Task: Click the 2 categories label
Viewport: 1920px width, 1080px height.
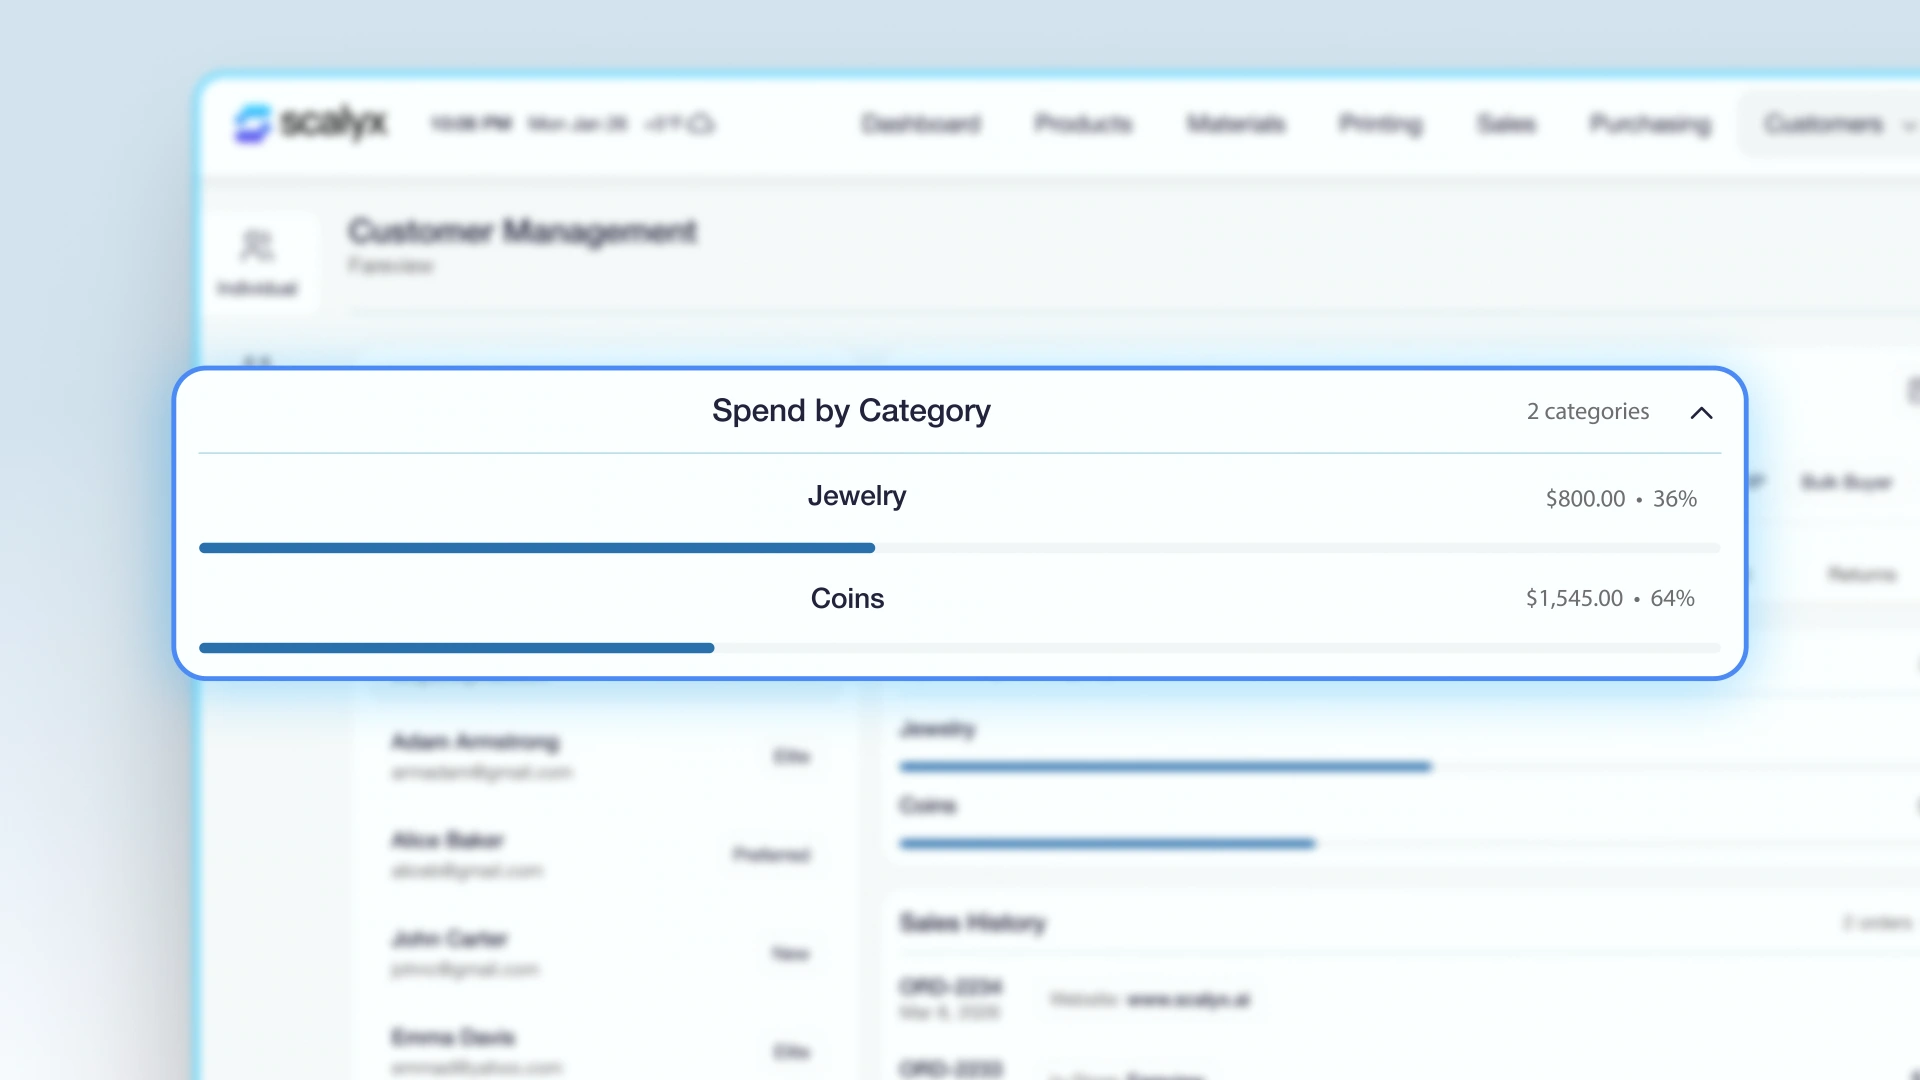Action: coord(1587,412)
